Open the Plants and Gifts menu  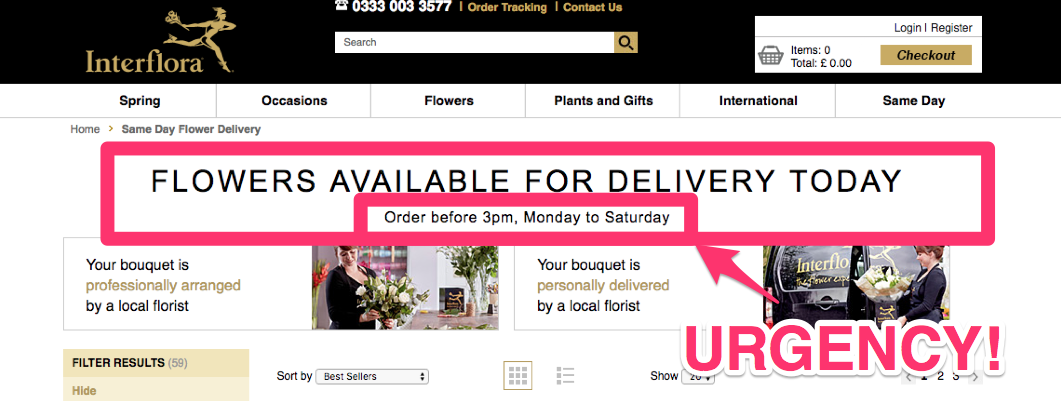point(604,101)
